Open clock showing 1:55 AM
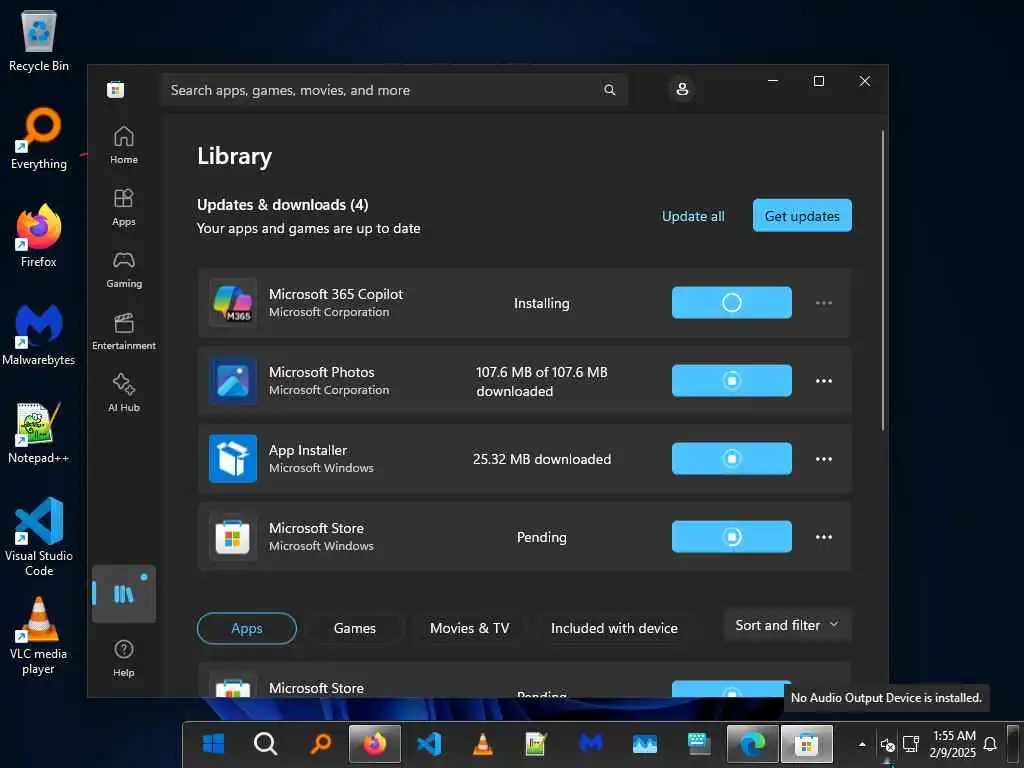This screenshot has height=768, width=1024. pyautogui.click(x=953, y=744)
